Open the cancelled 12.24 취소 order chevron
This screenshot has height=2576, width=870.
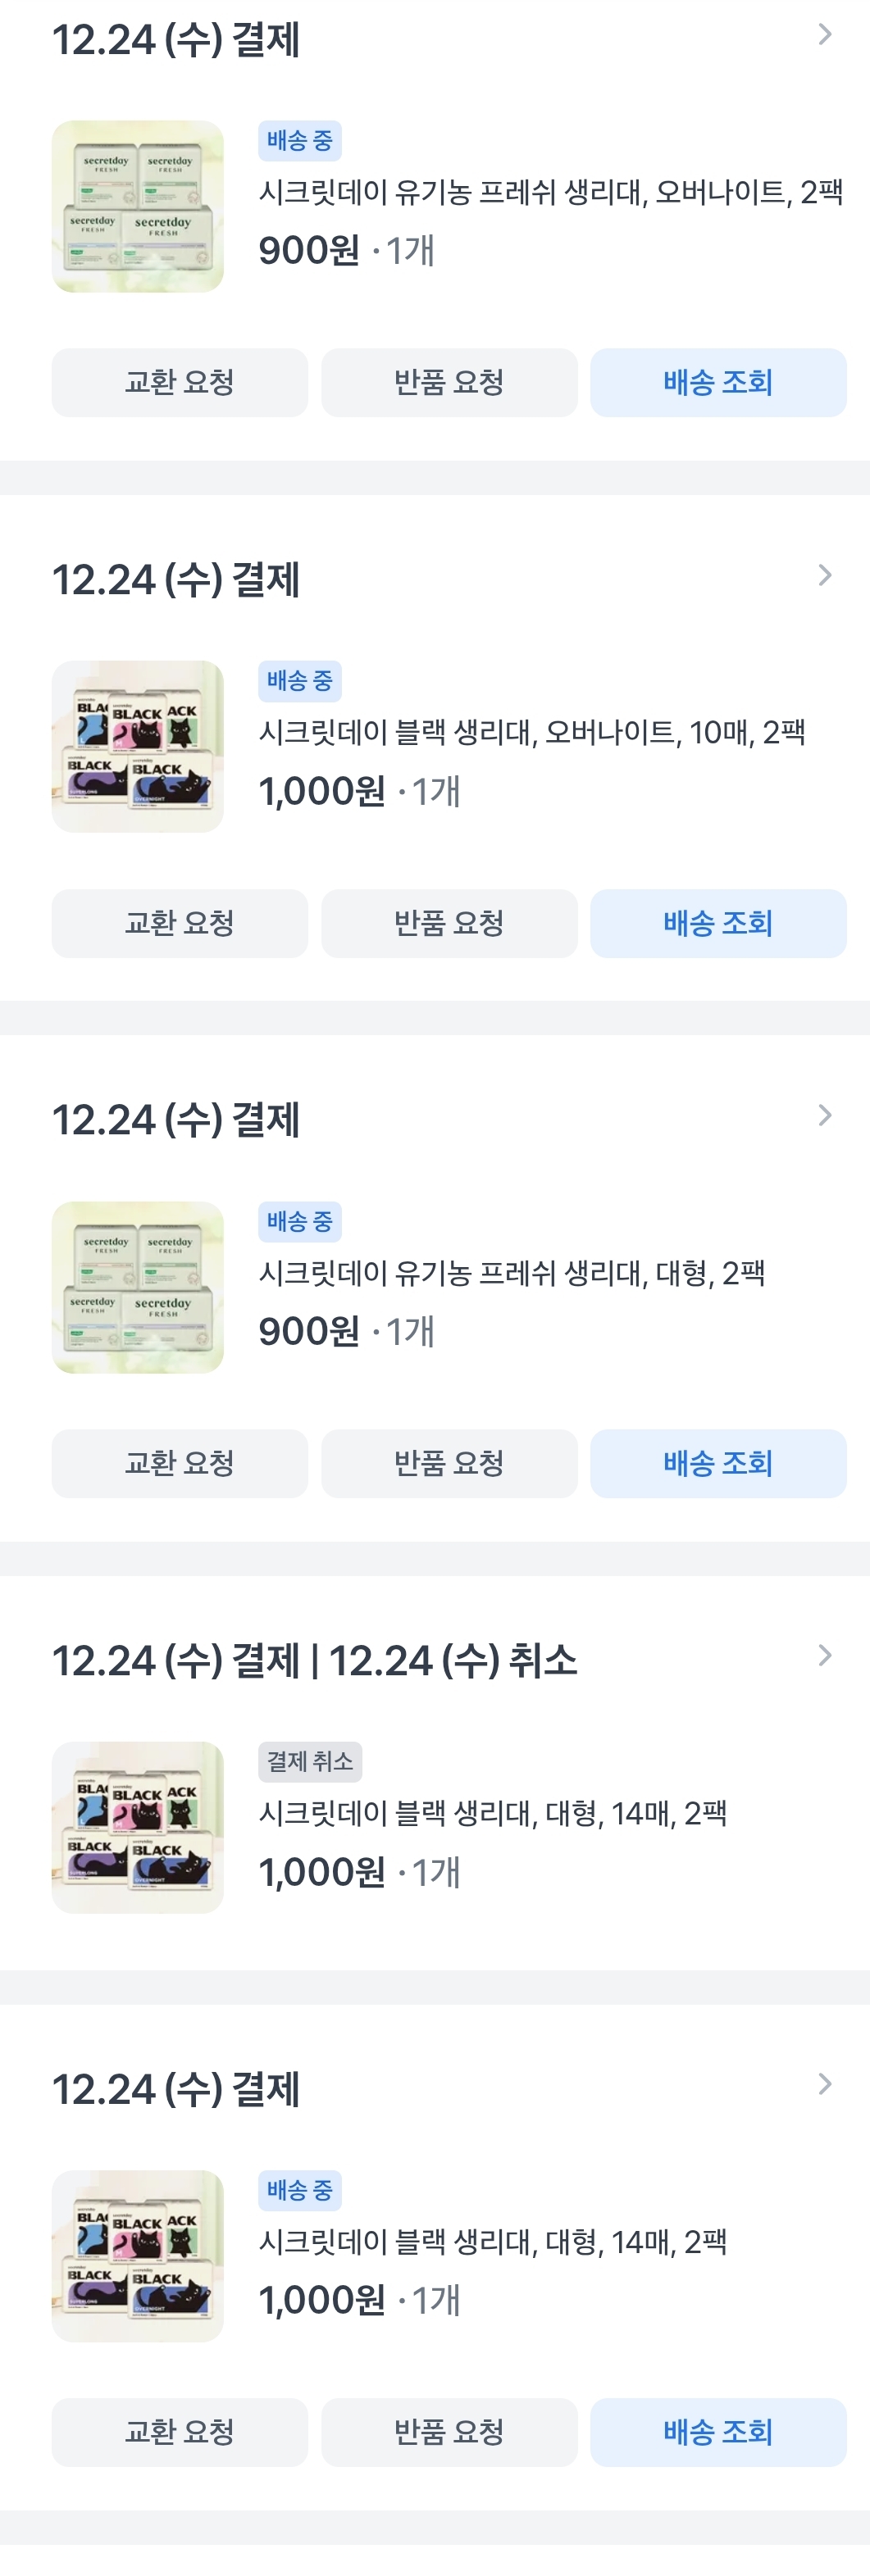point(824,1655)
